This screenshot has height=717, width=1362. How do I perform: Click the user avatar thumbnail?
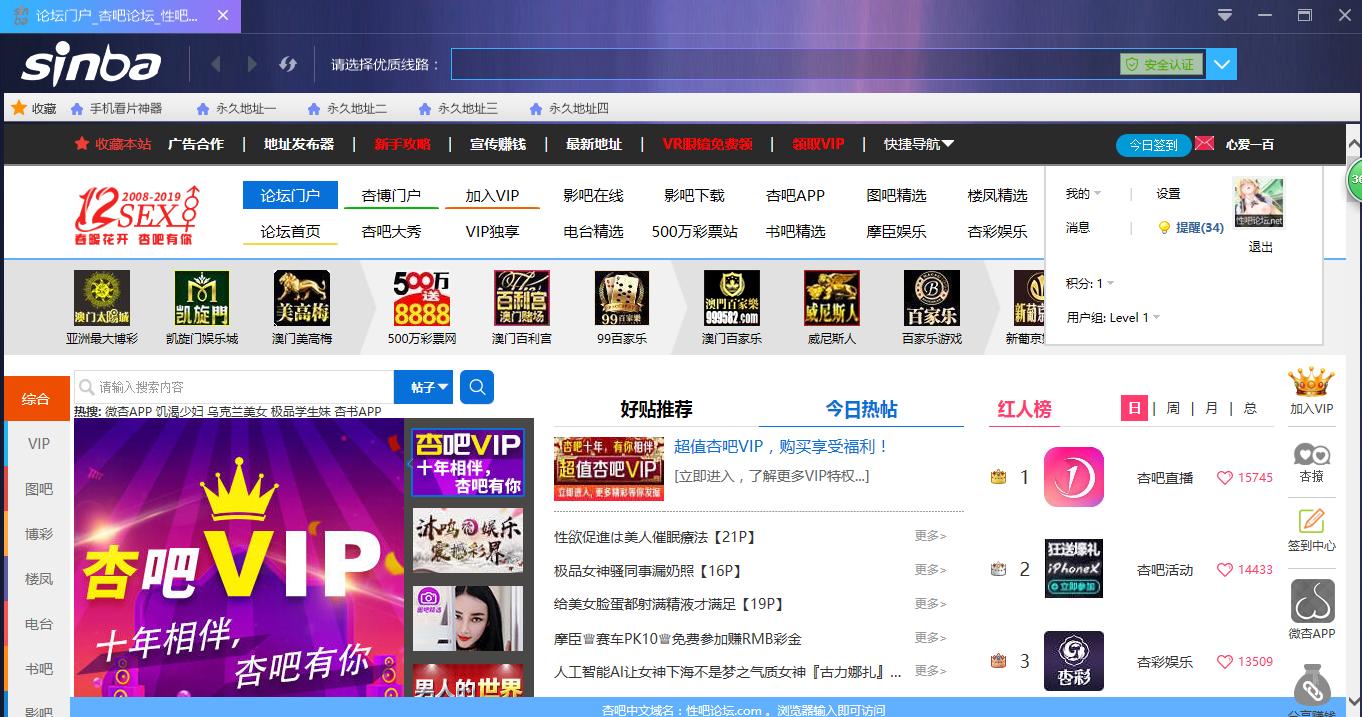tap(1259, 203)
